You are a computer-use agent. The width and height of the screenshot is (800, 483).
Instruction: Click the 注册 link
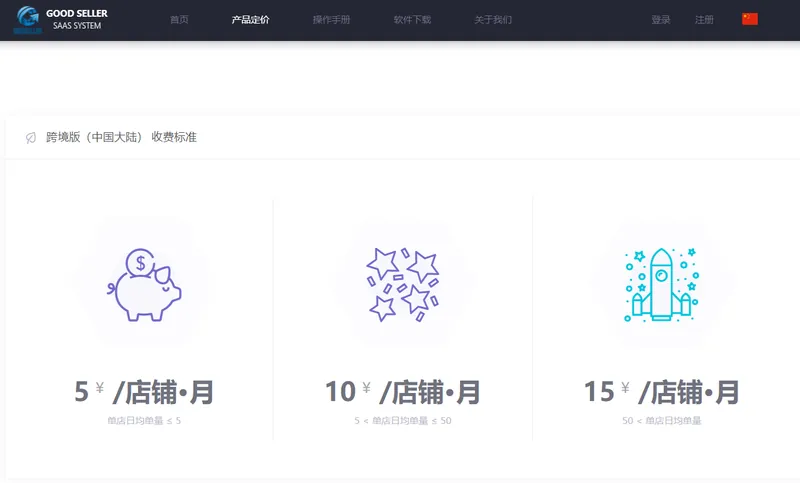click(x=704, y=20)
